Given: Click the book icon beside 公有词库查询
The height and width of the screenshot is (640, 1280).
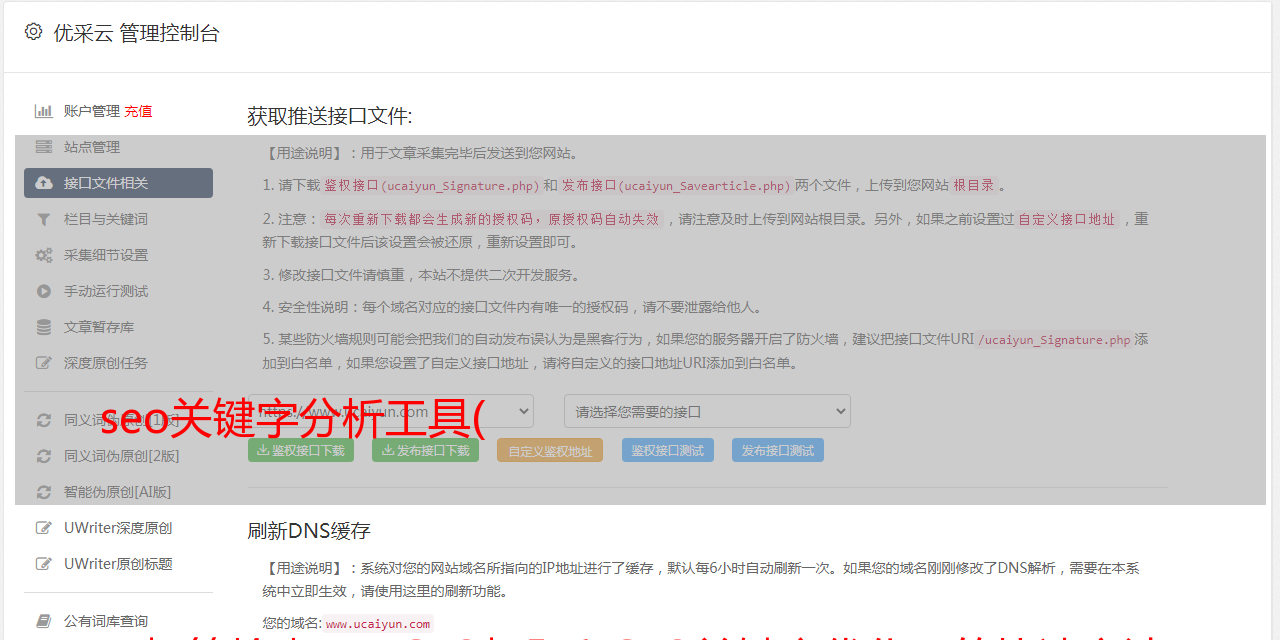Looking at the screenshot, I should 44,621.
